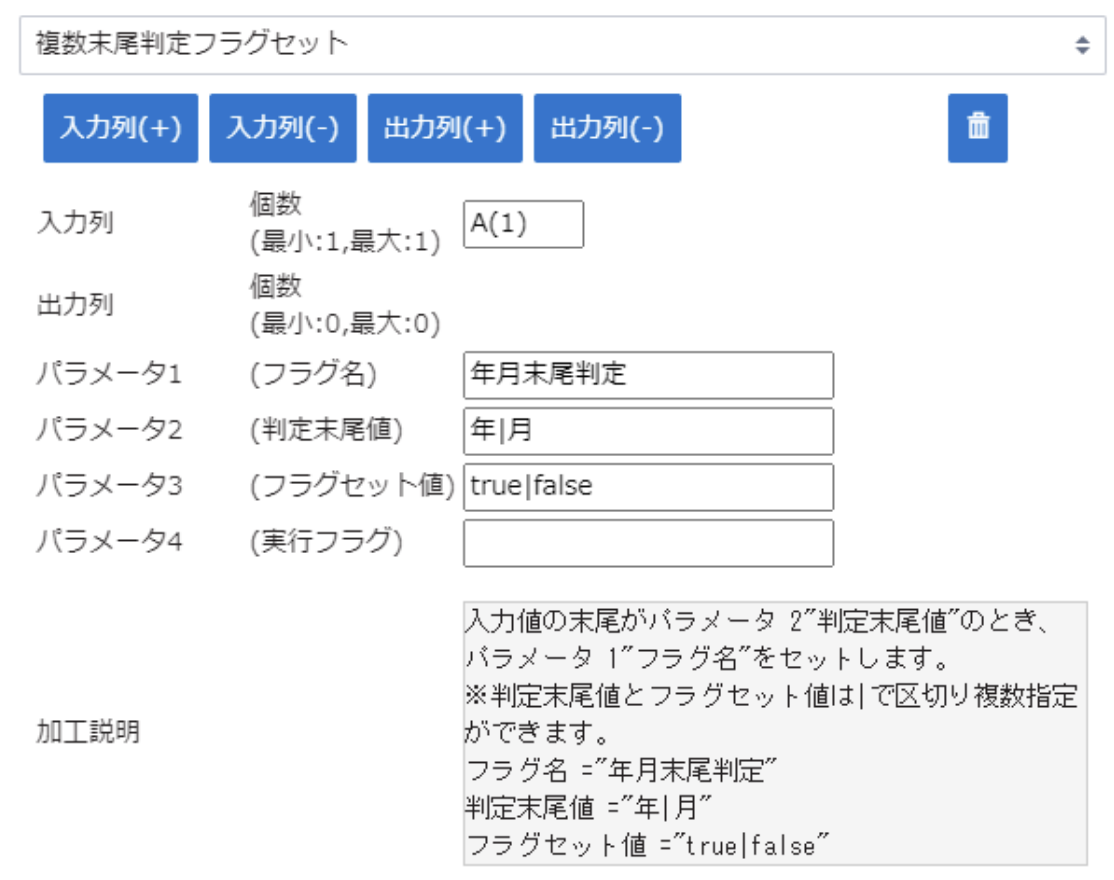1114x880 pixels.
Task: Click the 加工説明 label
Action: point(88,733)
